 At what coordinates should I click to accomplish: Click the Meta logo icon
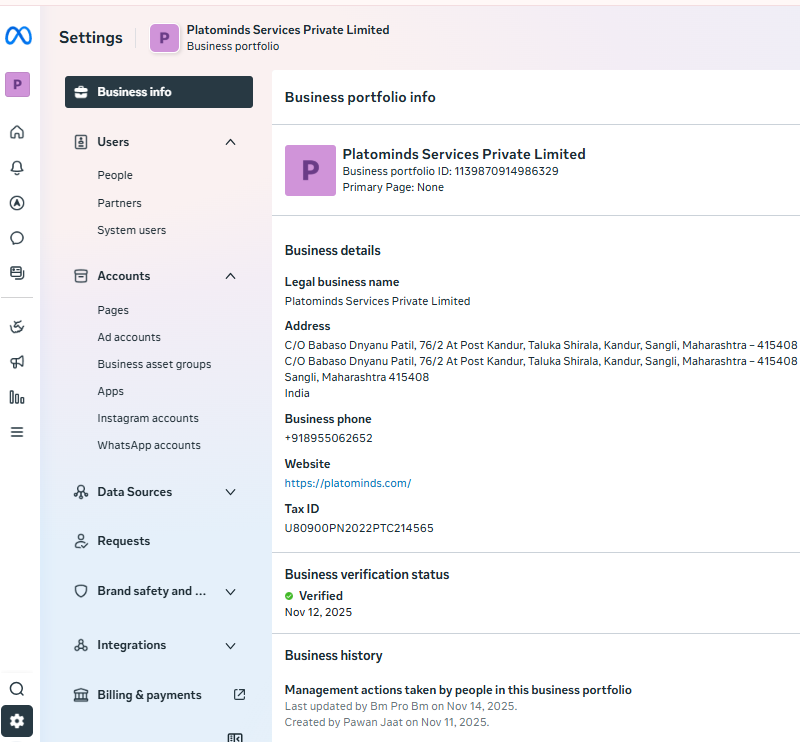[18, 36]
